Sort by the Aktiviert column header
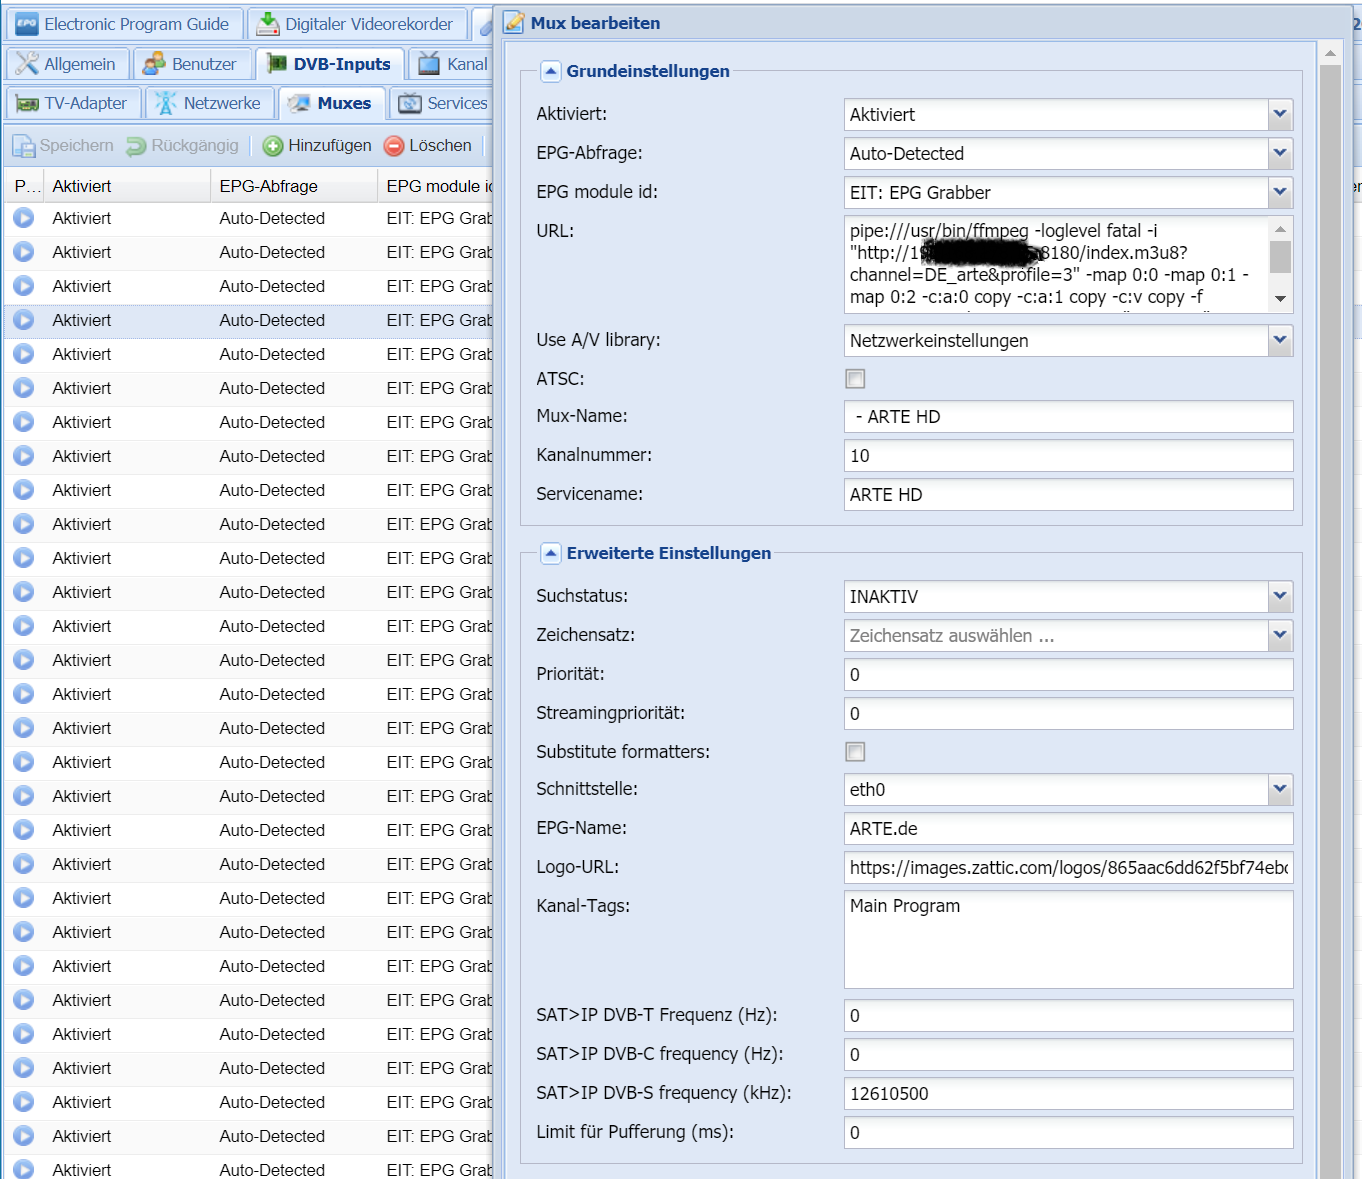Viewport: 1362px width, 1179px height. (128, 186)
